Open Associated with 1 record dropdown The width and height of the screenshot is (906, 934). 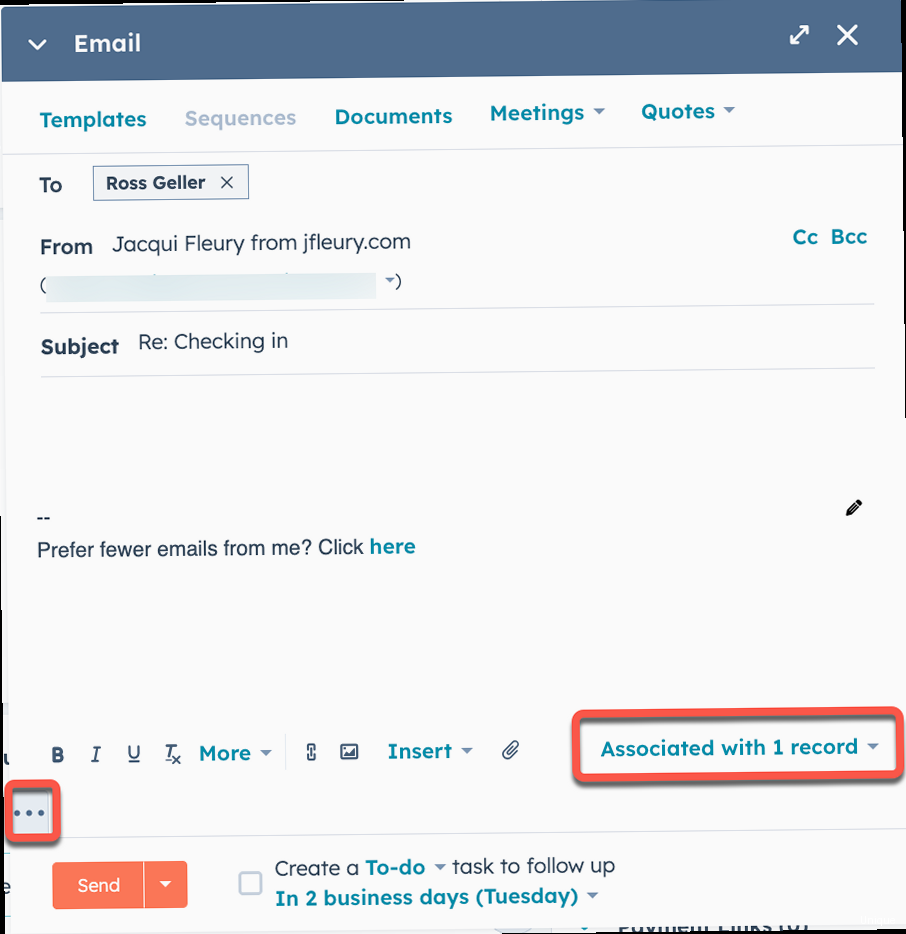pyautogui.click(x=739, y=747)
